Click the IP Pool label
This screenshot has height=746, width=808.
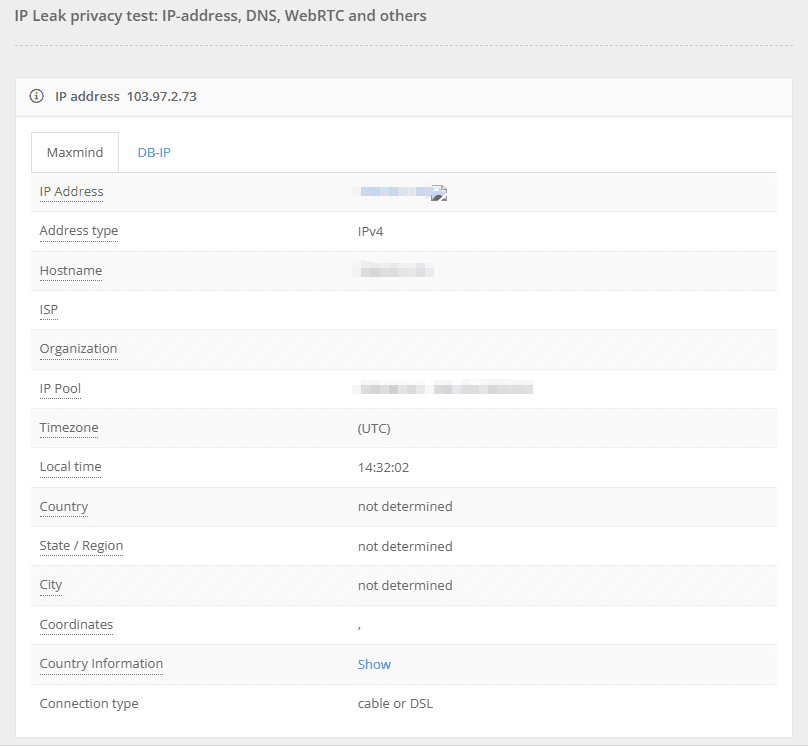[x=60, y=388]
